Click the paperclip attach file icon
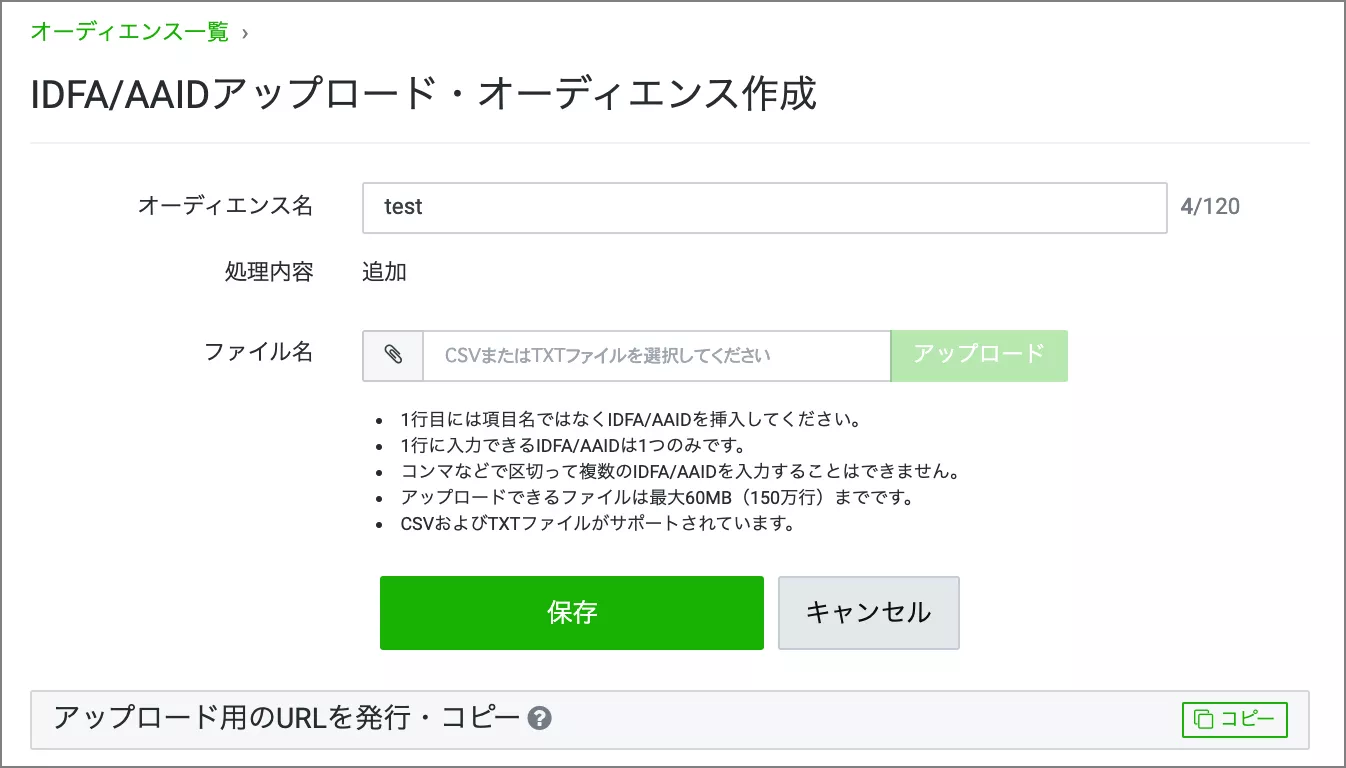 393,356
